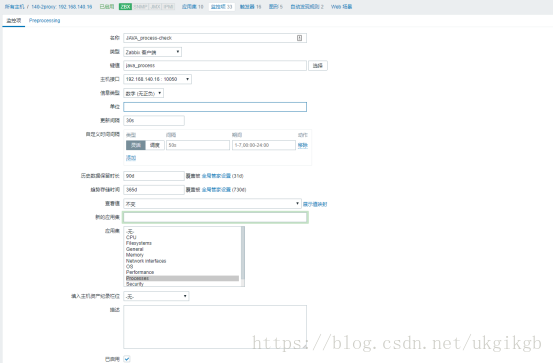Image resolution: width=553 pixels, height=363 pixels.
Task: Open the show value dropdown set to 不变
Action: [x=212, y=204]
